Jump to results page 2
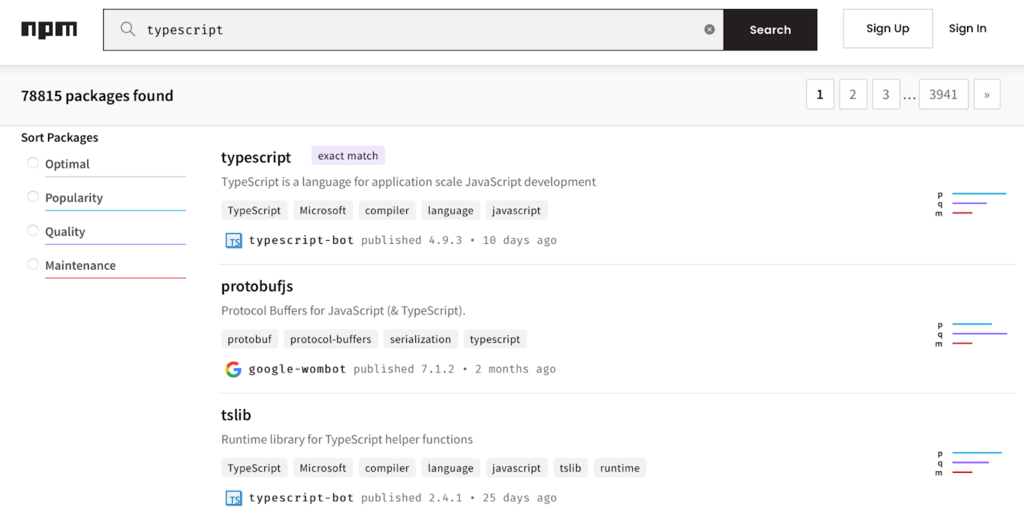 click(852, 95)
